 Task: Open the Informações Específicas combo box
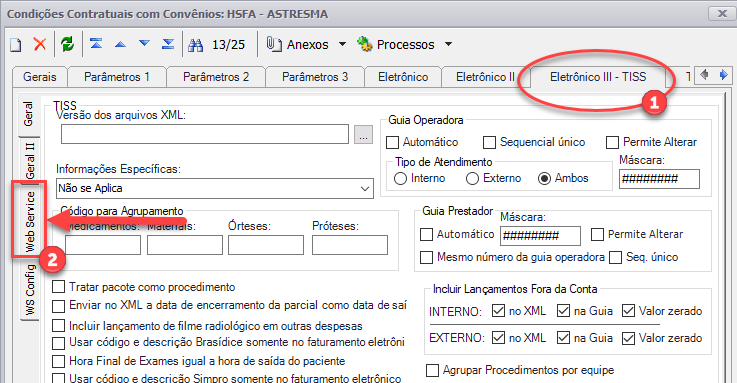215,188
